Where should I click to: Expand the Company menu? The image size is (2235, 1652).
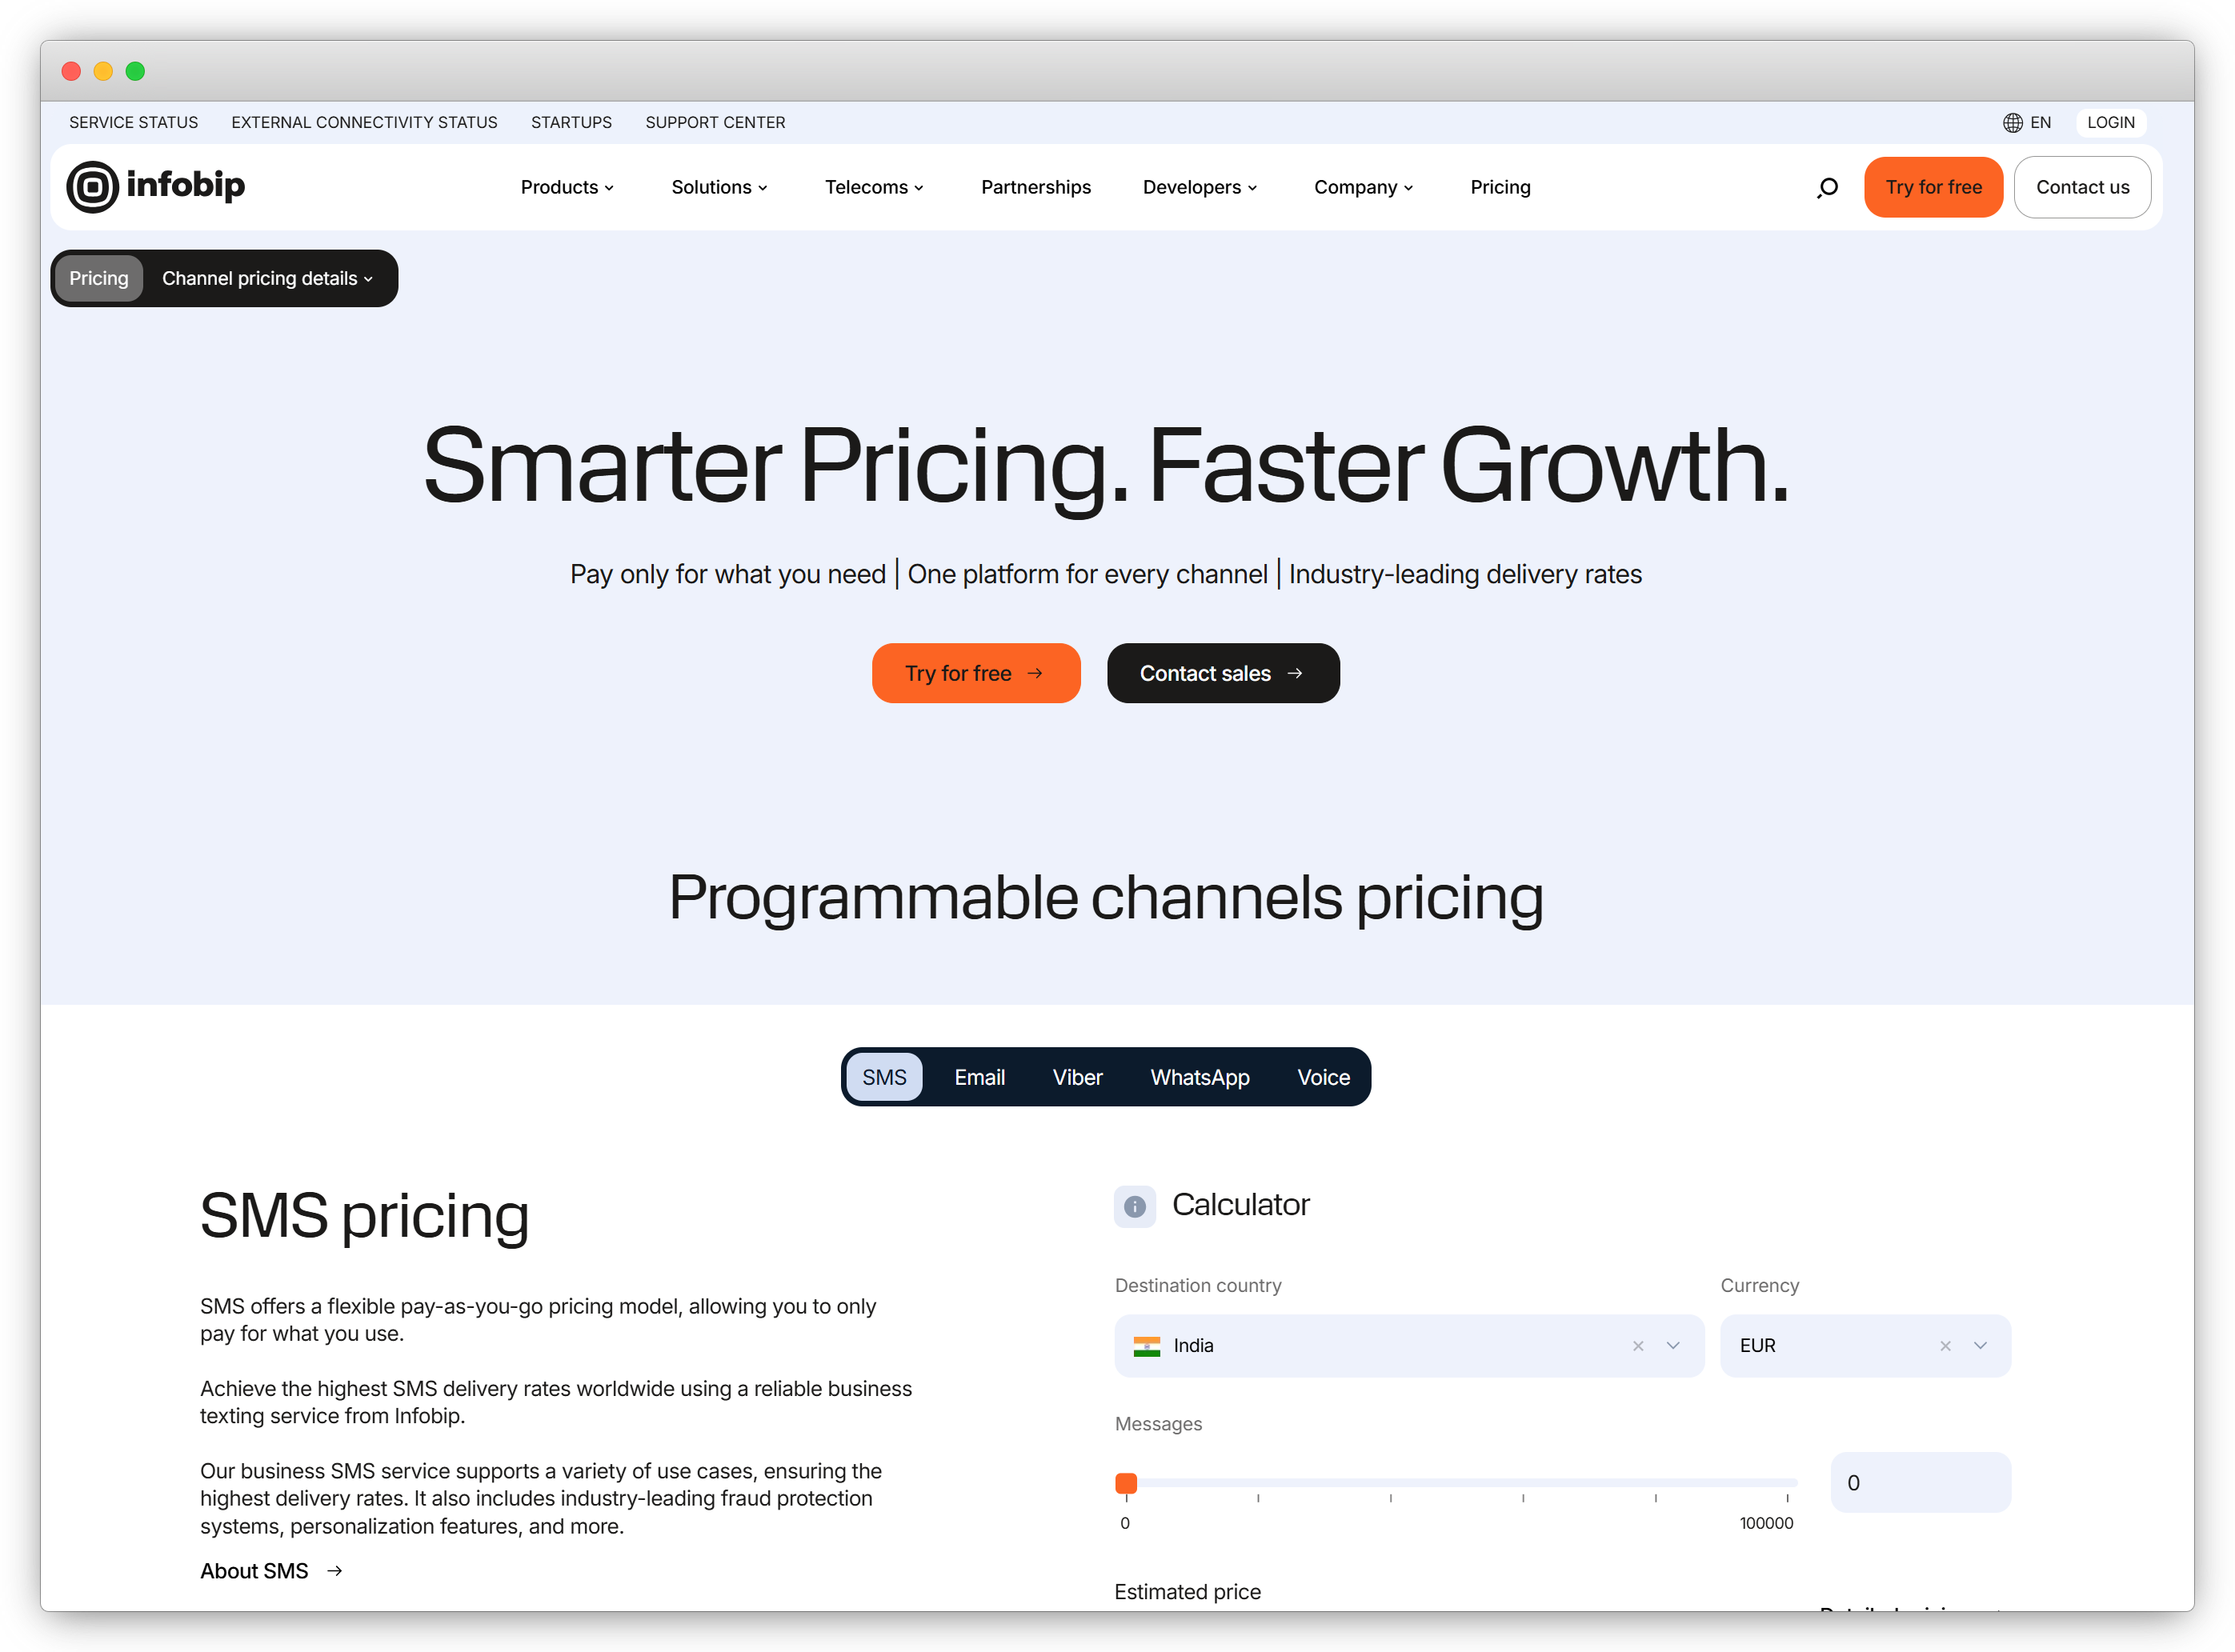click(x=1363, y=187)
